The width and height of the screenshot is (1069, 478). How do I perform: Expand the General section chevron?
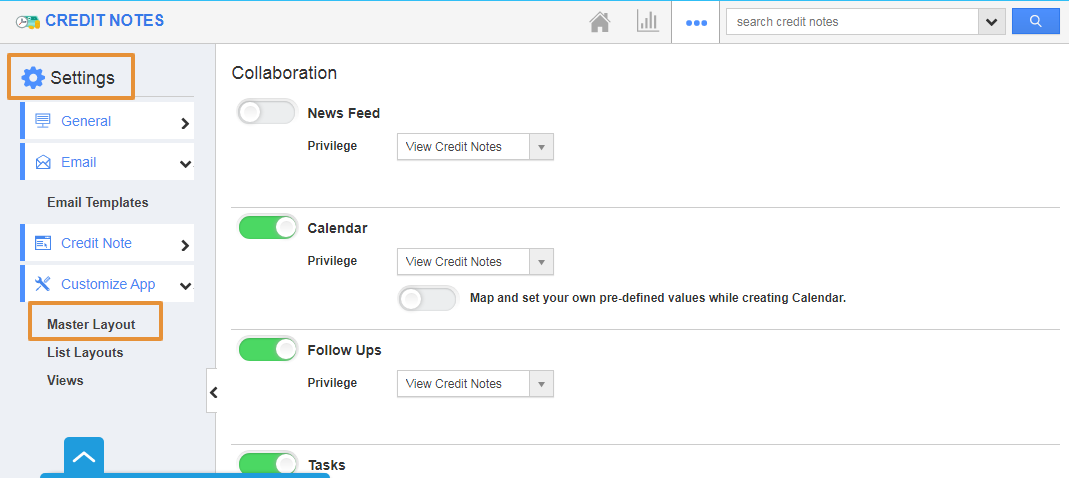click(x=185, y=123)
